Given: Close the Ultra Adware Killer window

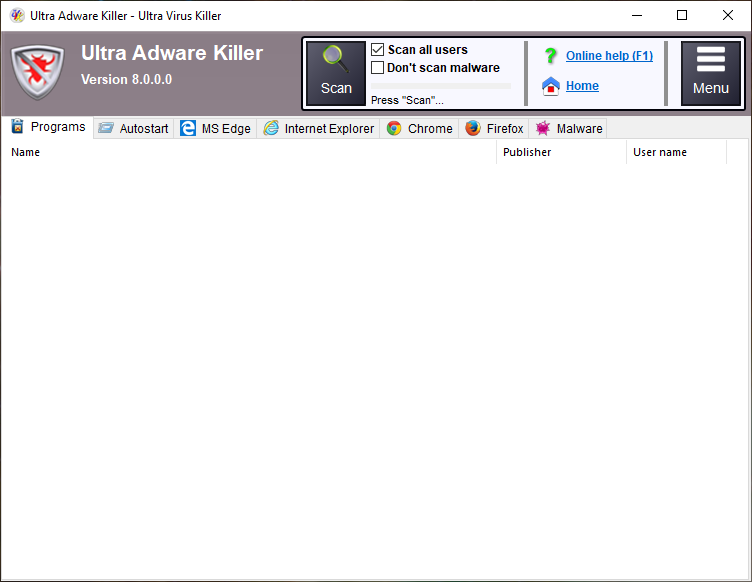Looking at the screenshot, I should (728, 15).
